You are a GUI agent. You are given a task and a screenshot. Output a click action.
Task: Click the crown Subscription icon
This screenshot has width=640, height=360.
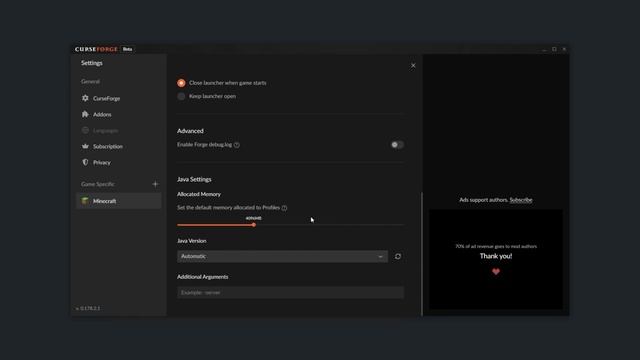pyautogui.click(x=85, y=146)
